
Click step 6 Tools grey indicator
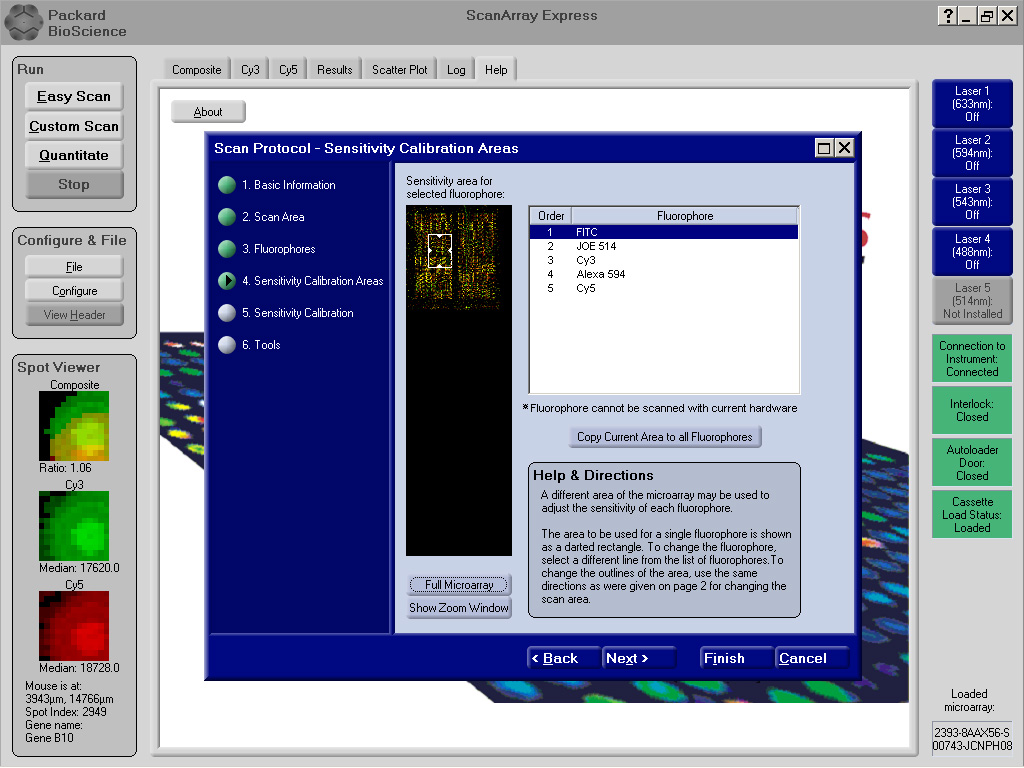(227, 345)
